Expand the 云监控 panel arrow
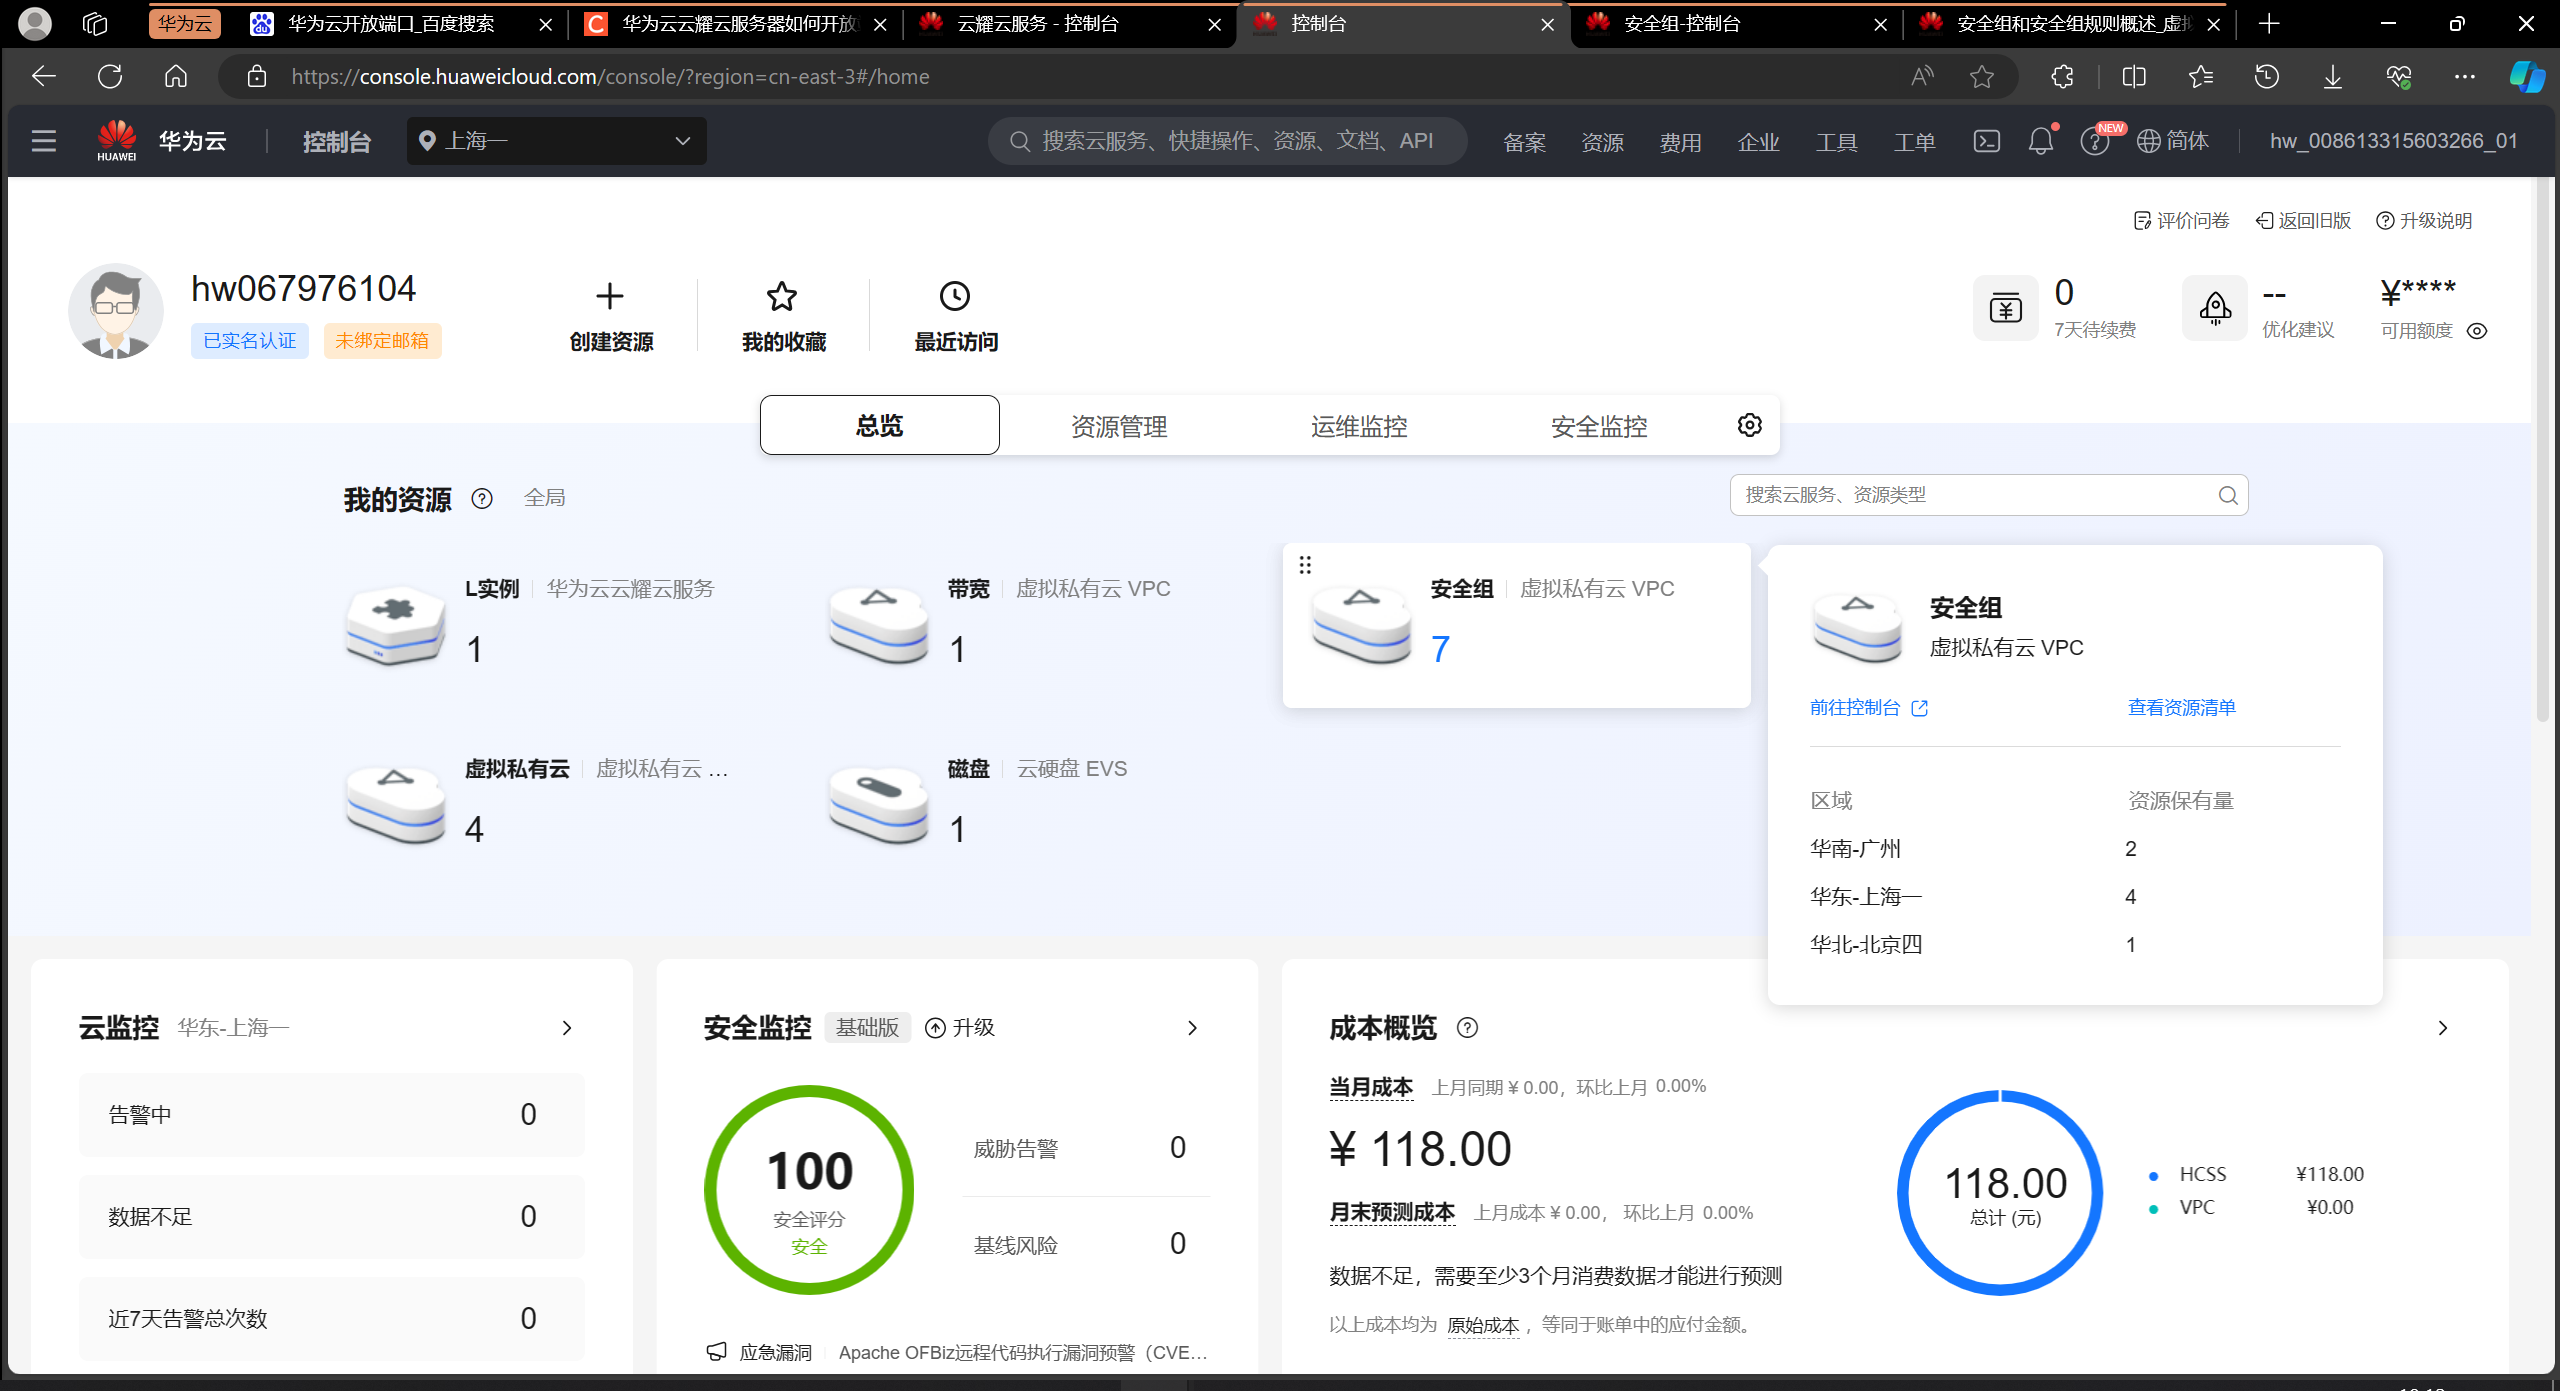2560x1391 pixels. tap(567, 1028)
